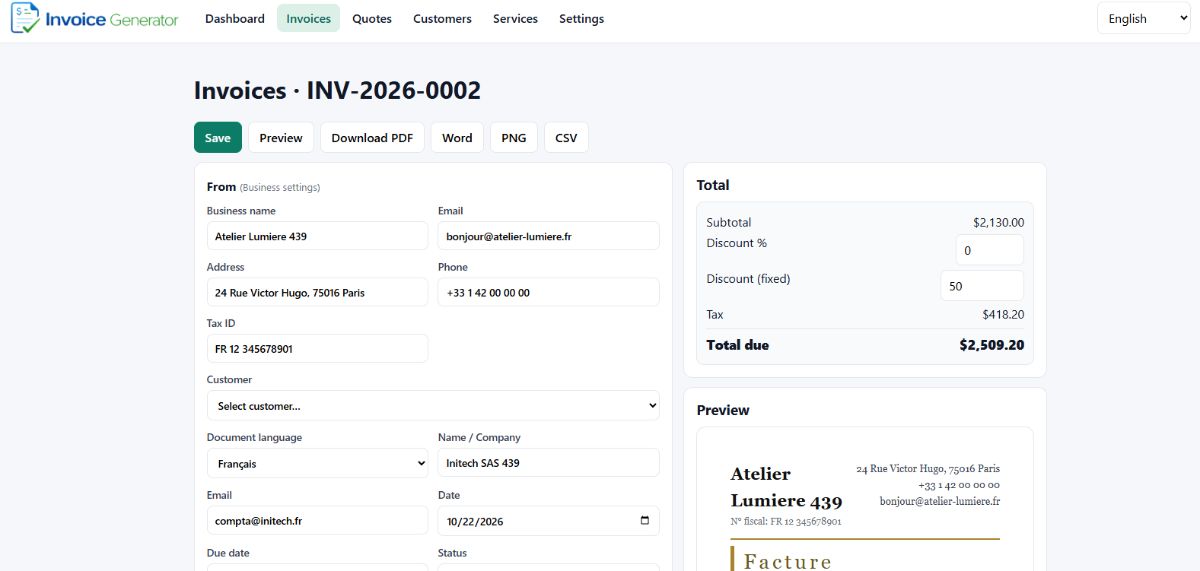This screenshot has width=1200, height=571.
Task: Export the invoice as PNG
Action: [514, 138]
